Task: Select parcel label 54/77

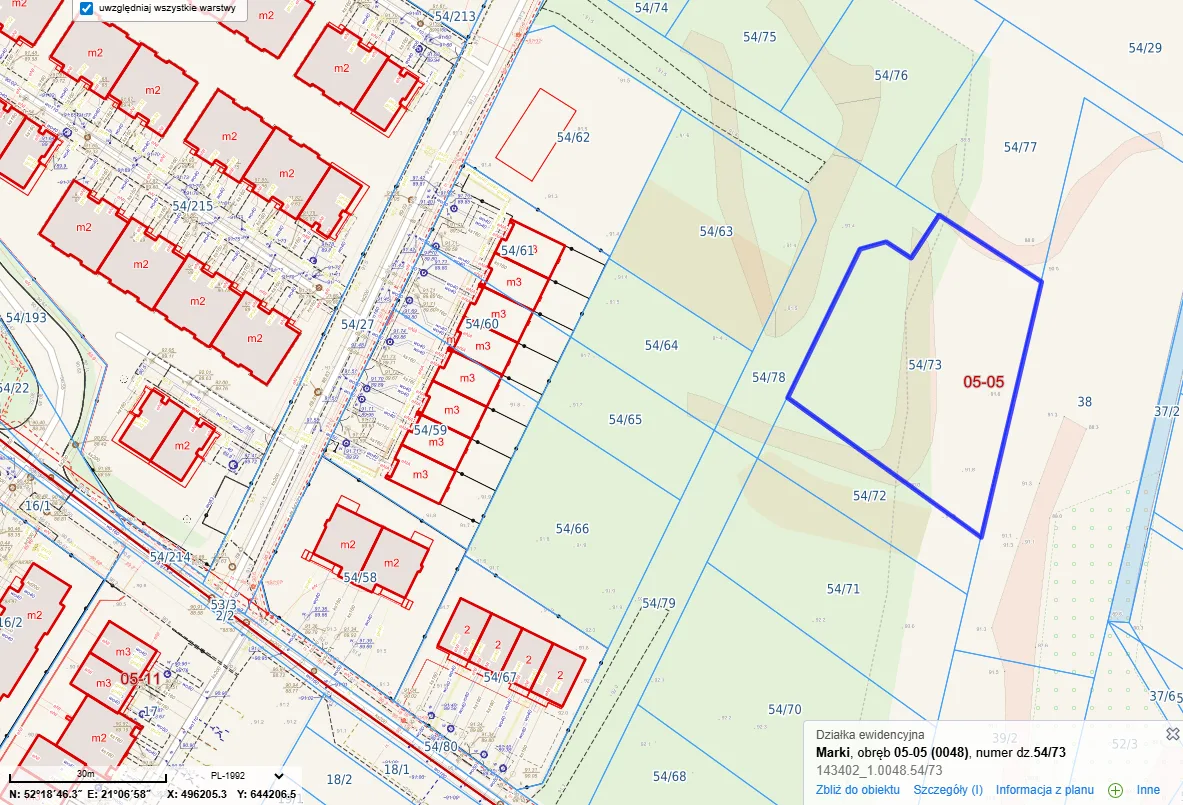Action: [1020, 147]
